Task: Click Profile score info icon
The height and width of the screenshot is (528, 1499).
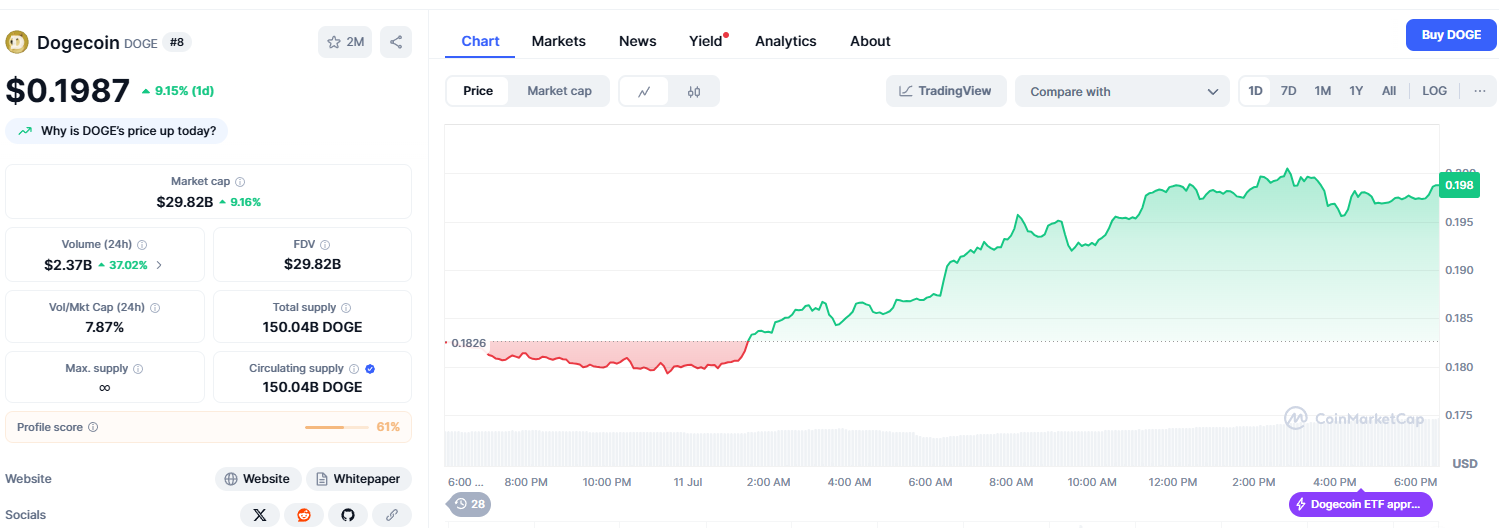Action: pos(93,427)
